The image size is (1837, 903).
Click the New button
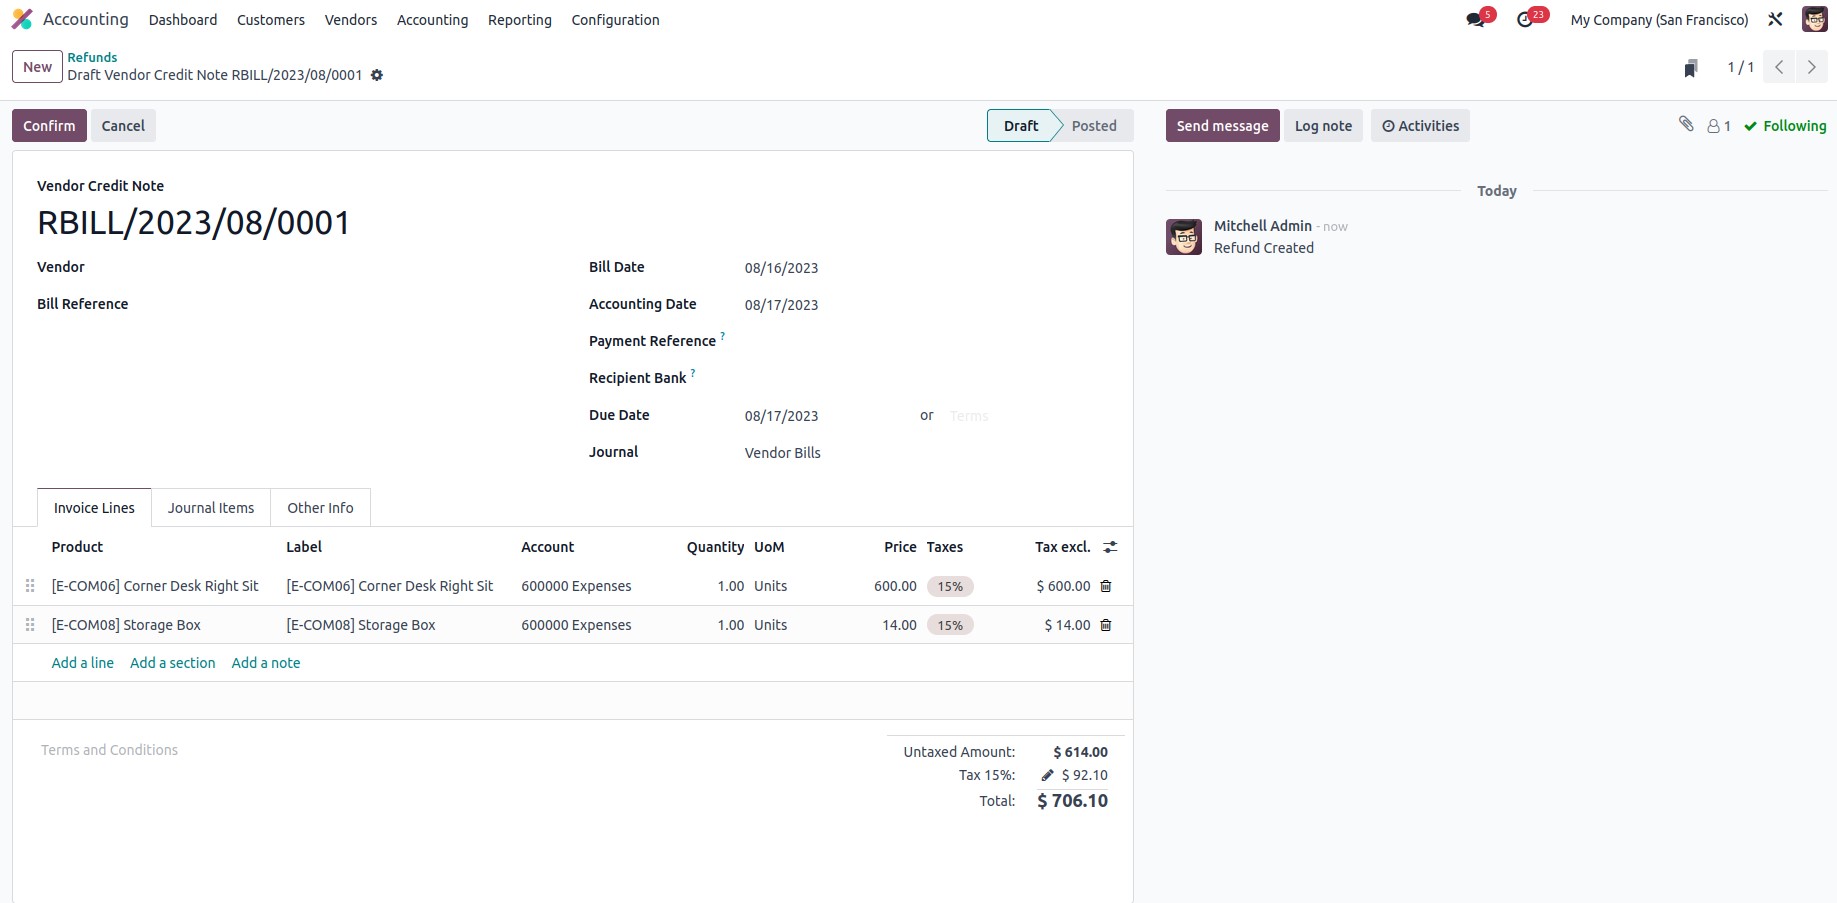(x=37, y=67)
